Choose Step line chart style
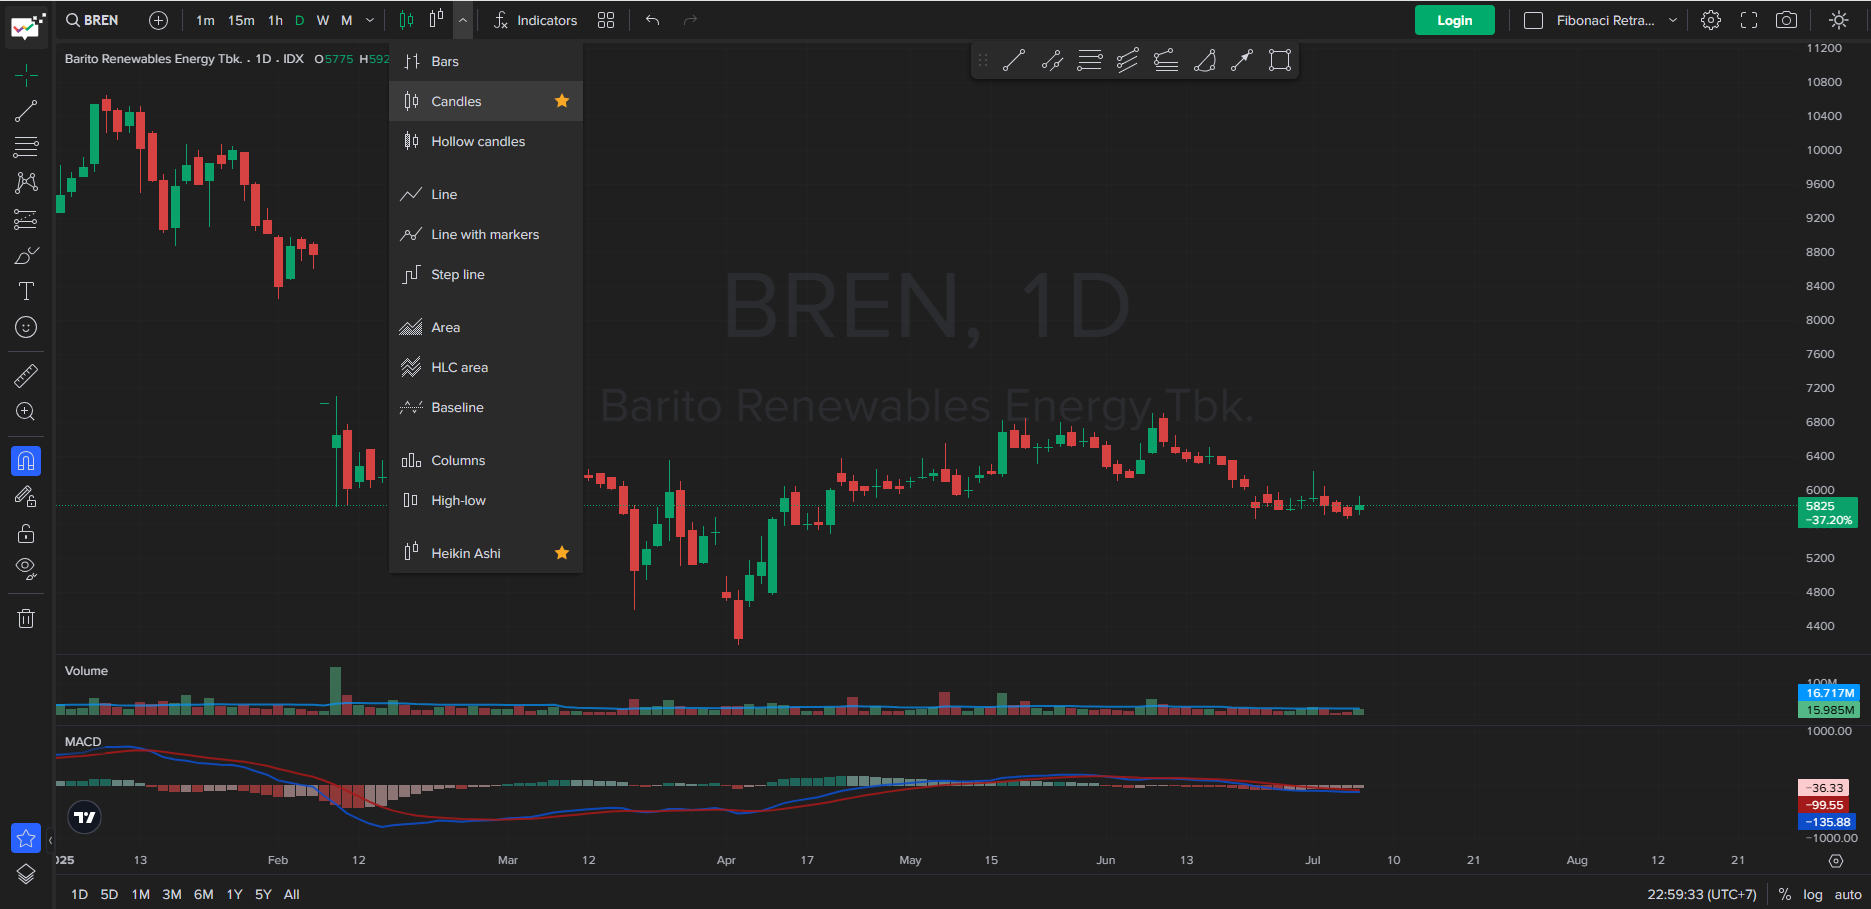The width and height of the screenshot is (1871, 909). pos(486,274)
